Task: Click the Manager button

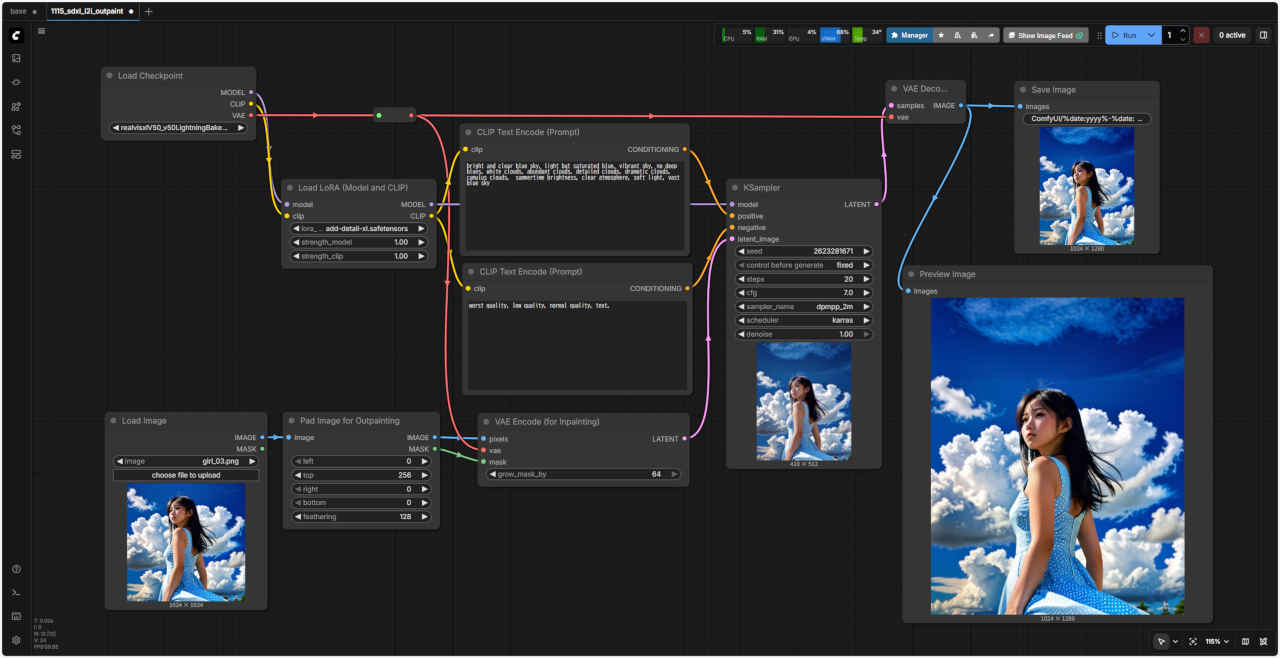Action: [909, 35]
